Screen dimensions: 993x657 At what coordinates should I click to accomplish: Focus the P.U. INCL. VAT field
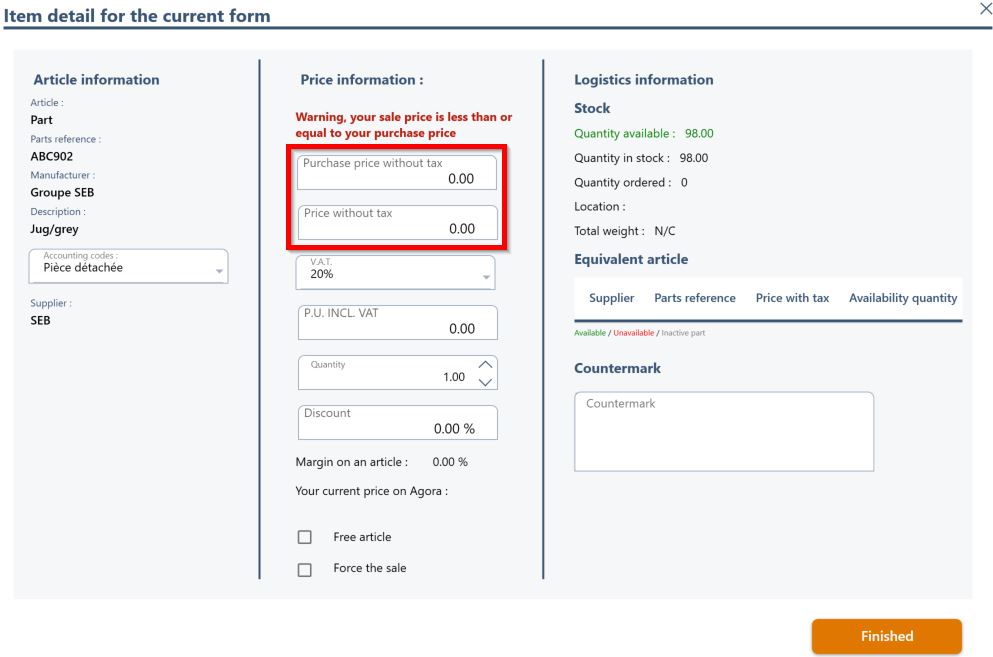click(x=398, y=322)
